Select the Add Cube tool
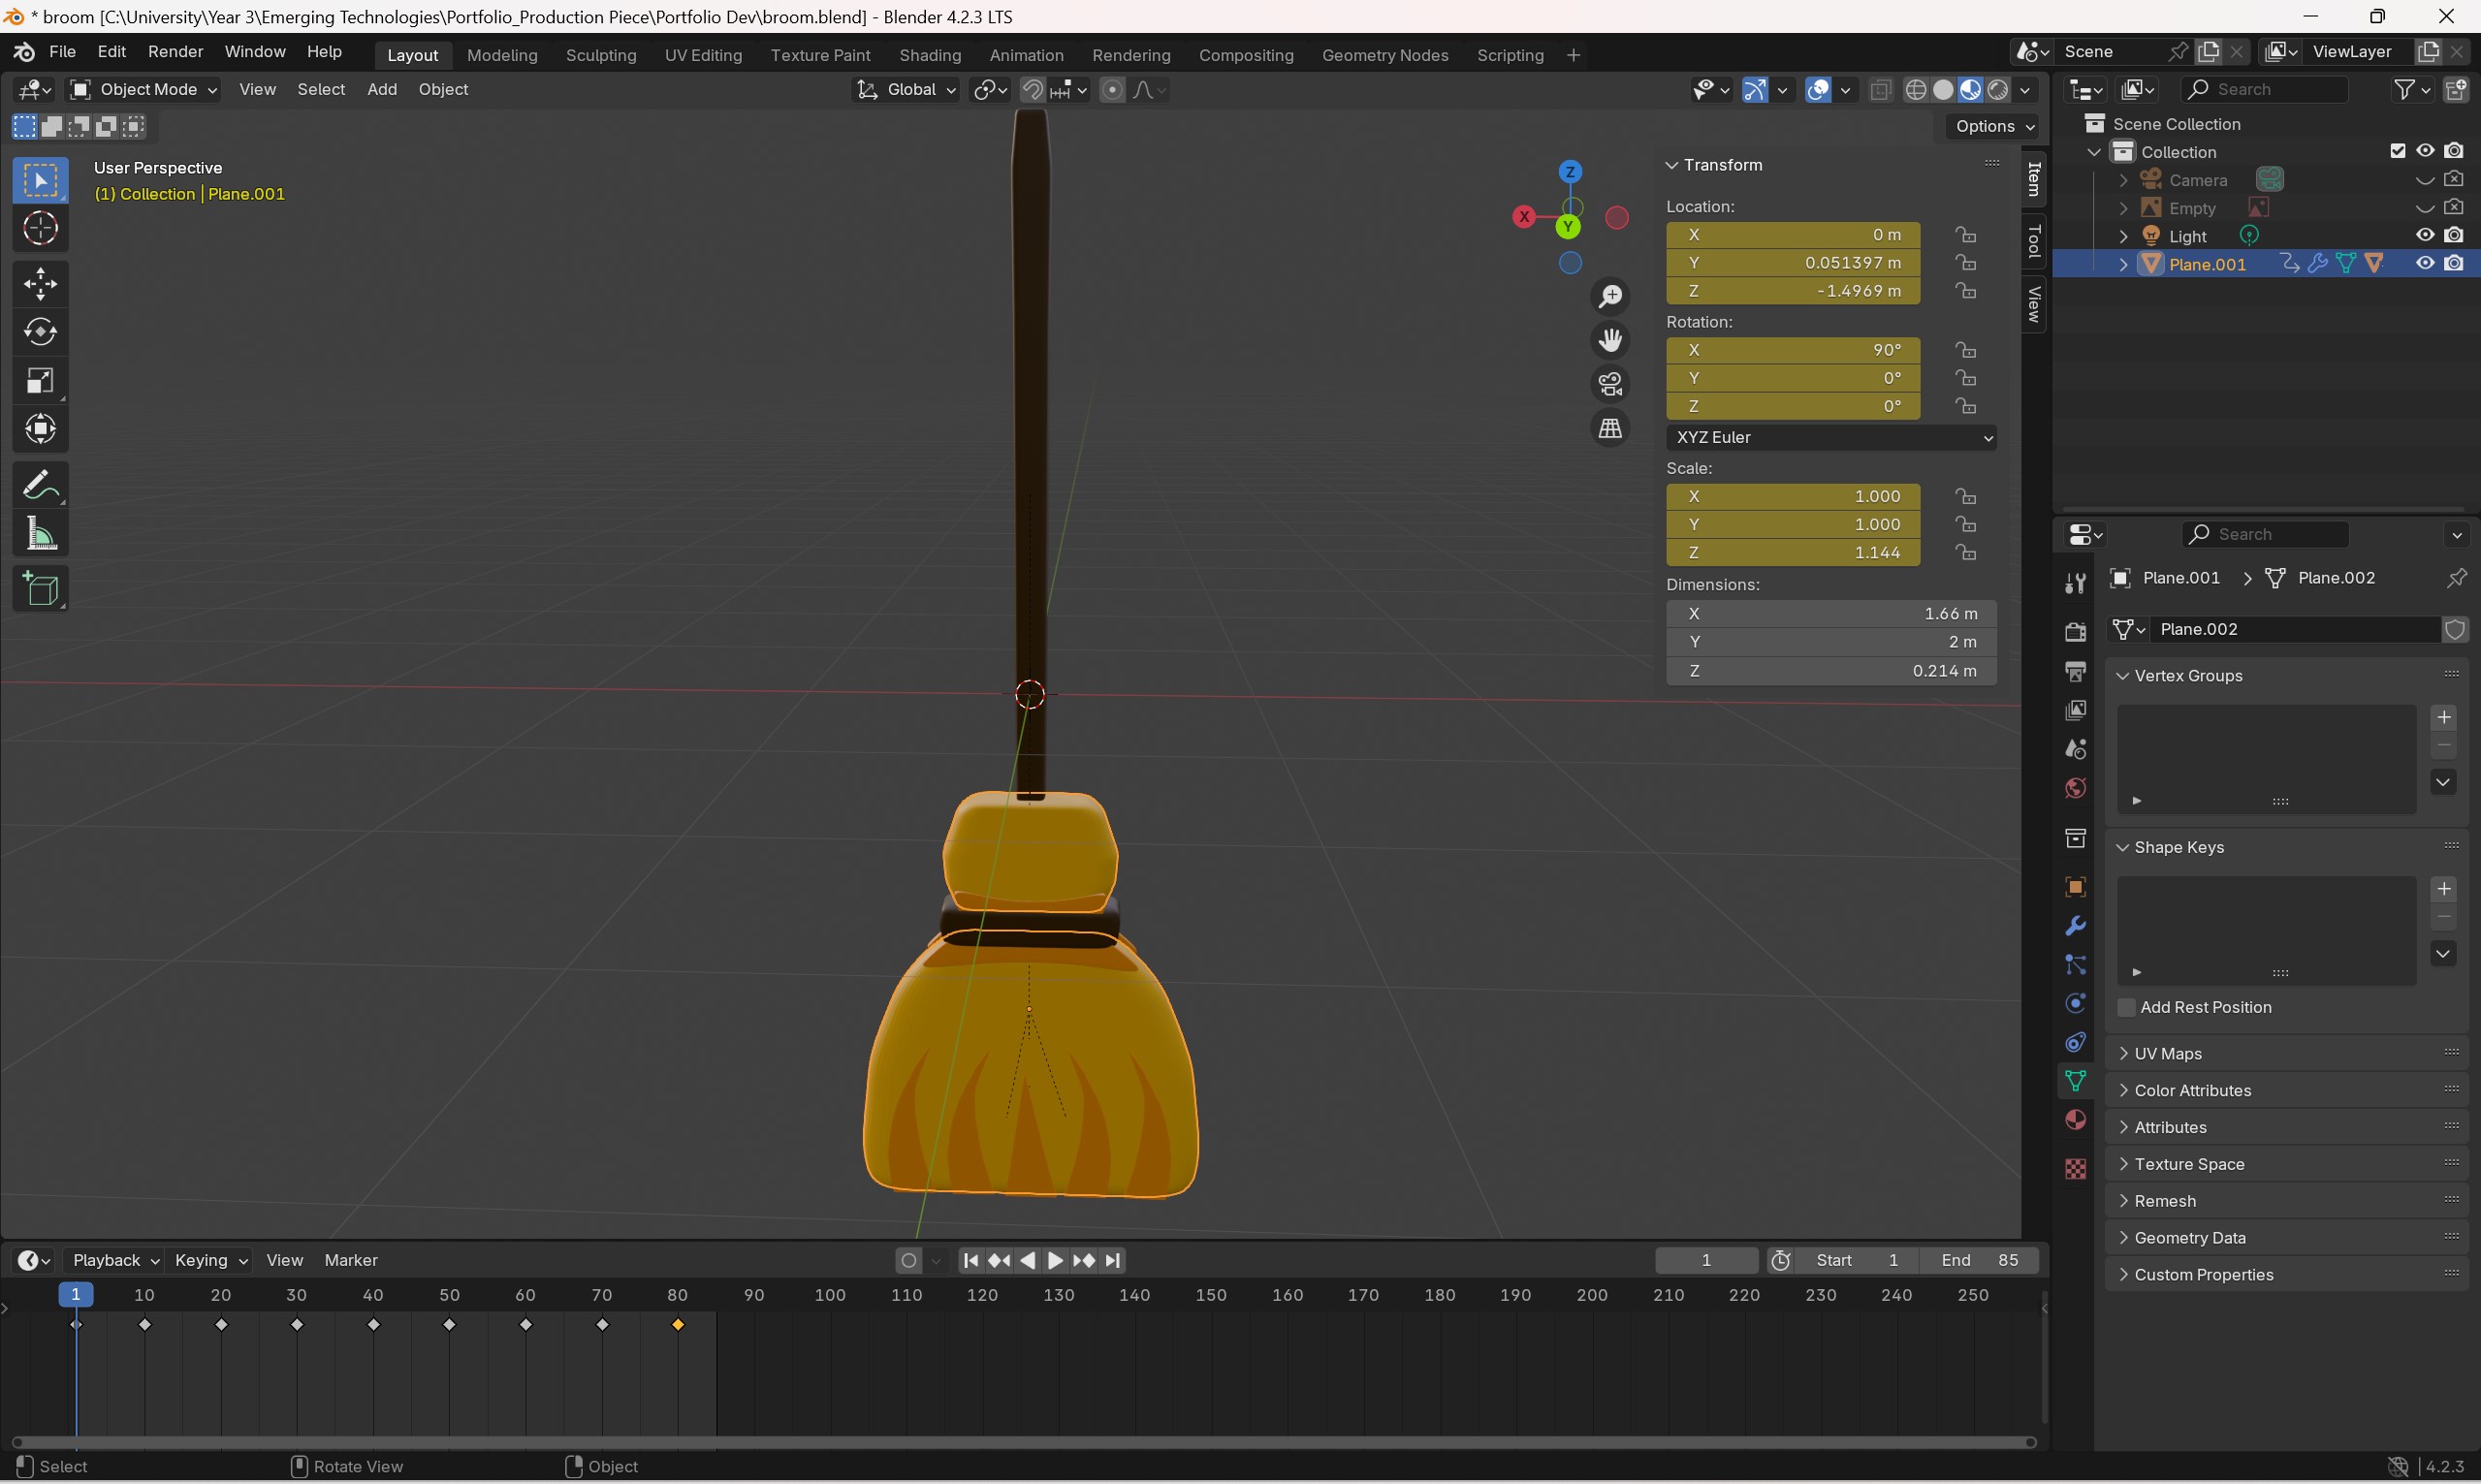 [40, 589]
